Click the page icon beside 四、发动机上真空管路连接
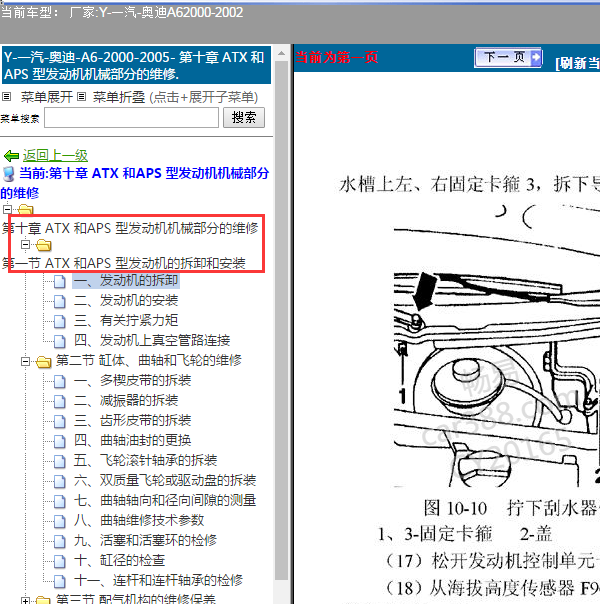This screenshot has width=600, height=604. pyautogui.click(x=60, y=341)
